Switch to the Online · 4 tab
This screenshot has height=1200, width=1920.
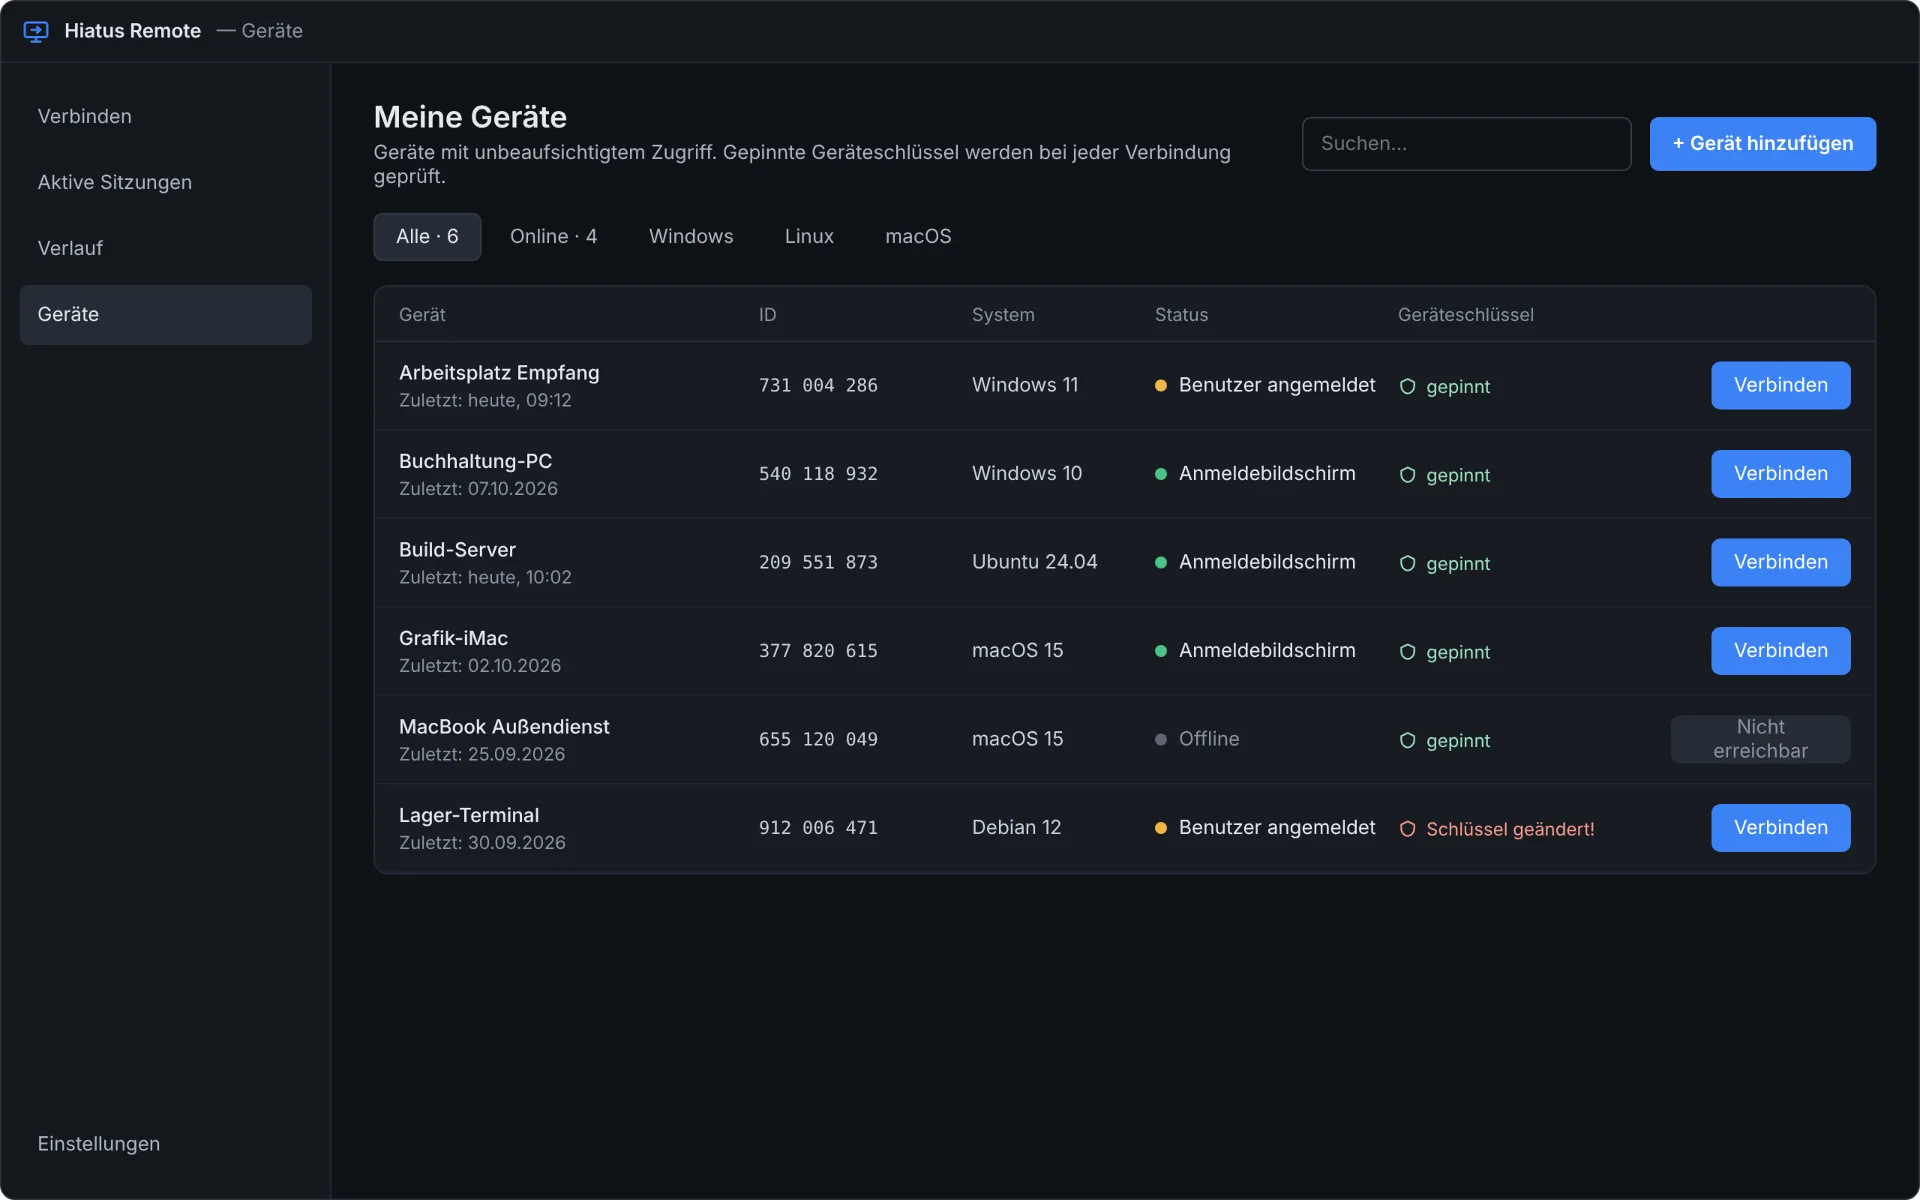point(553,236)
